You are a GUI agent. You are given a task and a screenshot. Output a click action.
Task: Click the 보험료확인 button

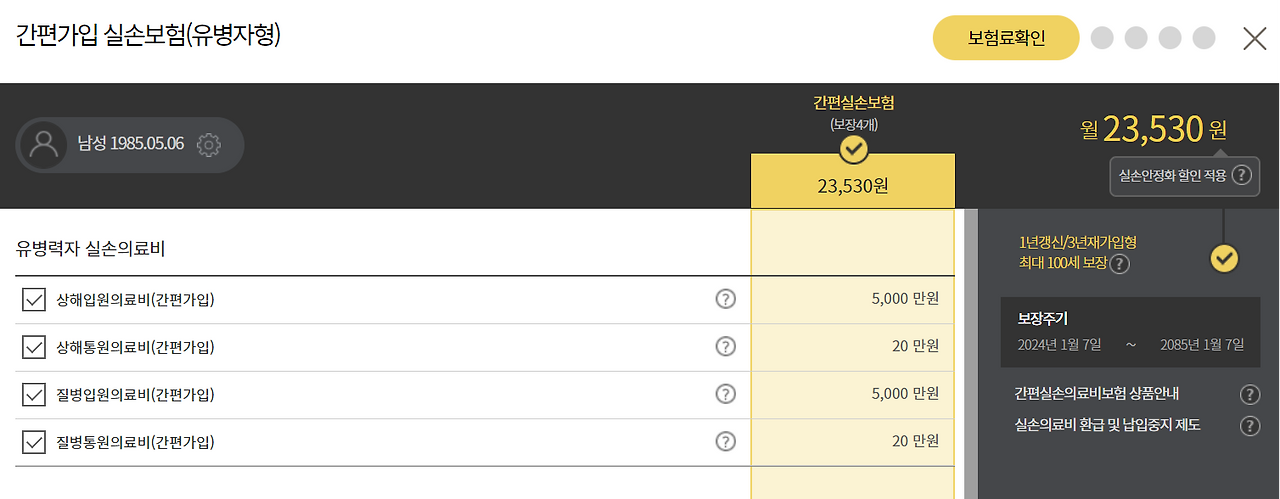click(x=1006, y=38)
